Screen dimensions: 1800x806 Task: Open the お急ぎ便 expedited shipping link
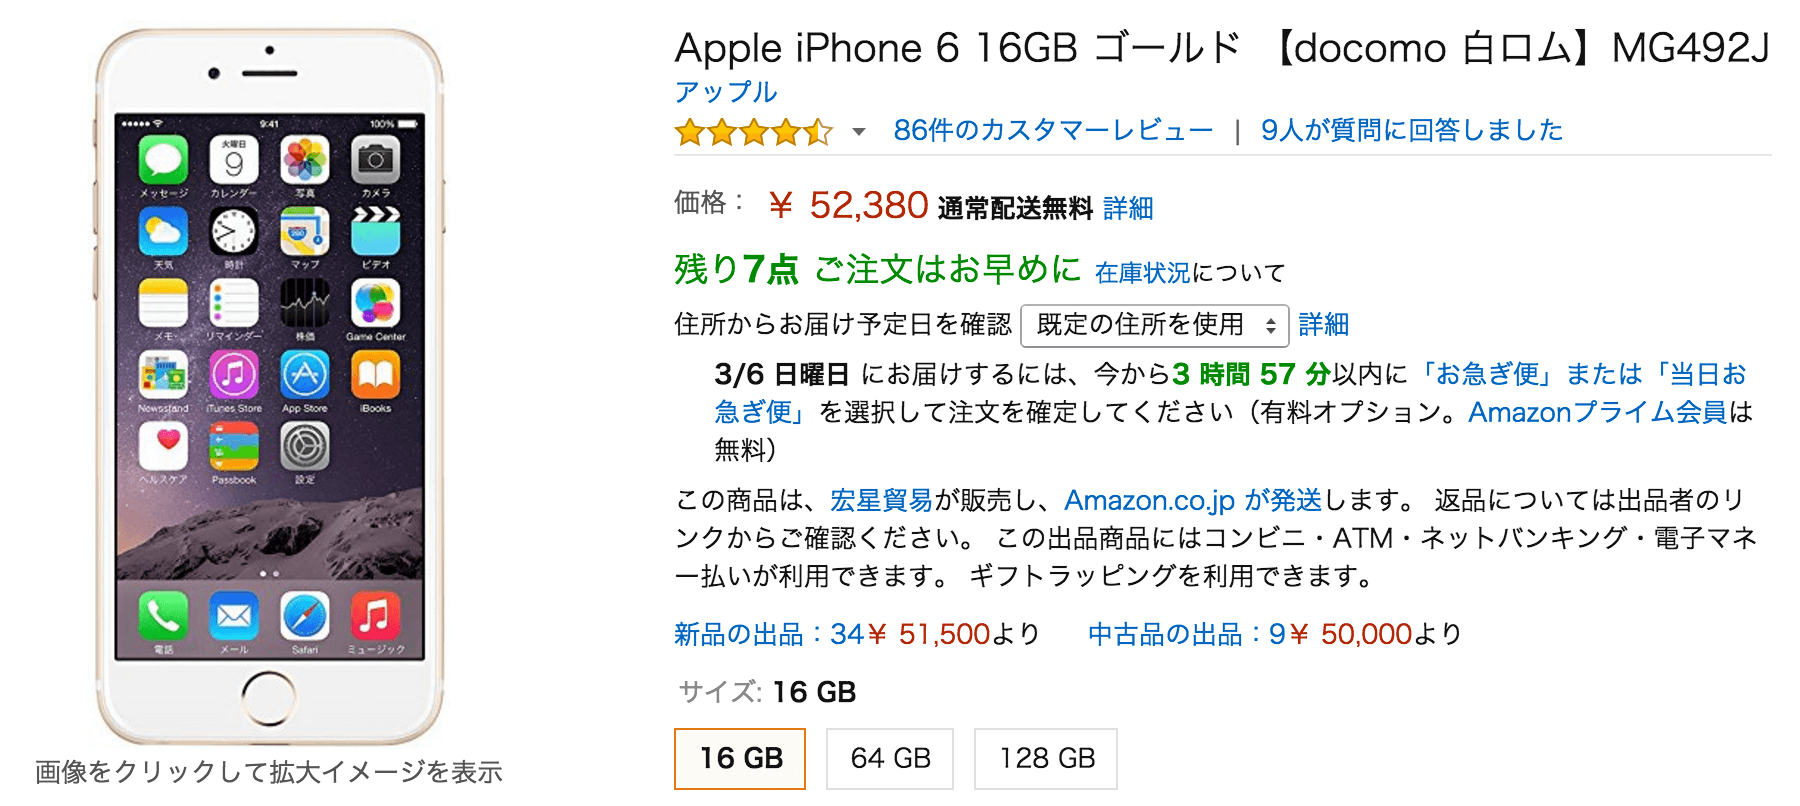[1489, 374]
